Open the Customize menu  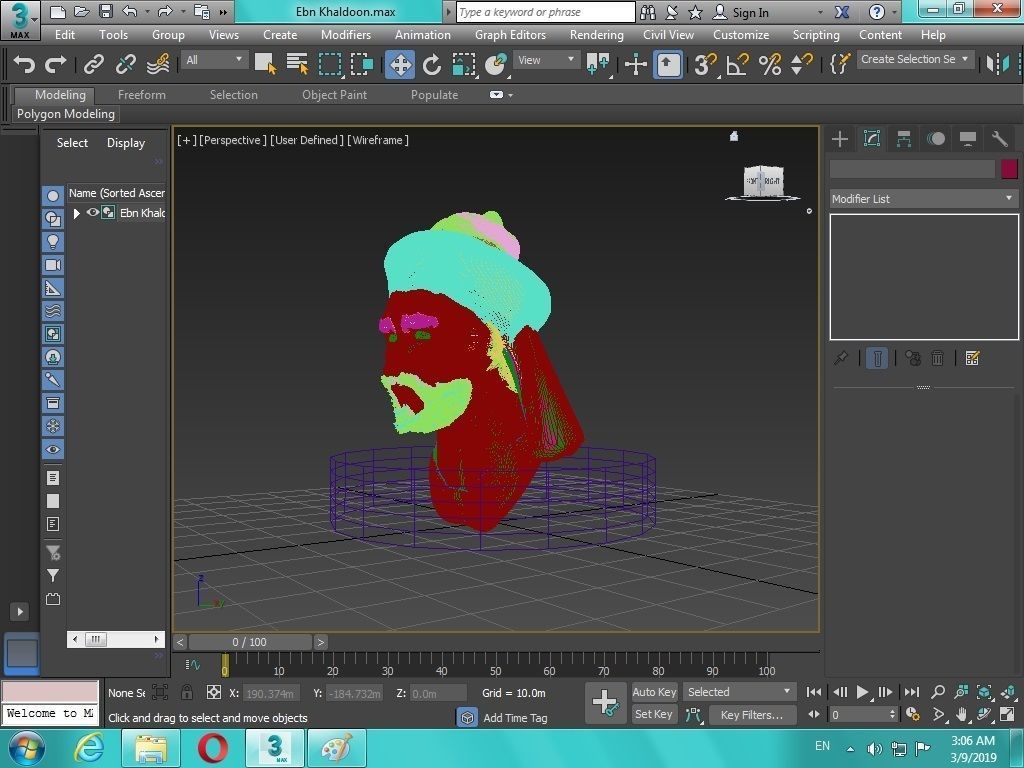pos(741,35)
